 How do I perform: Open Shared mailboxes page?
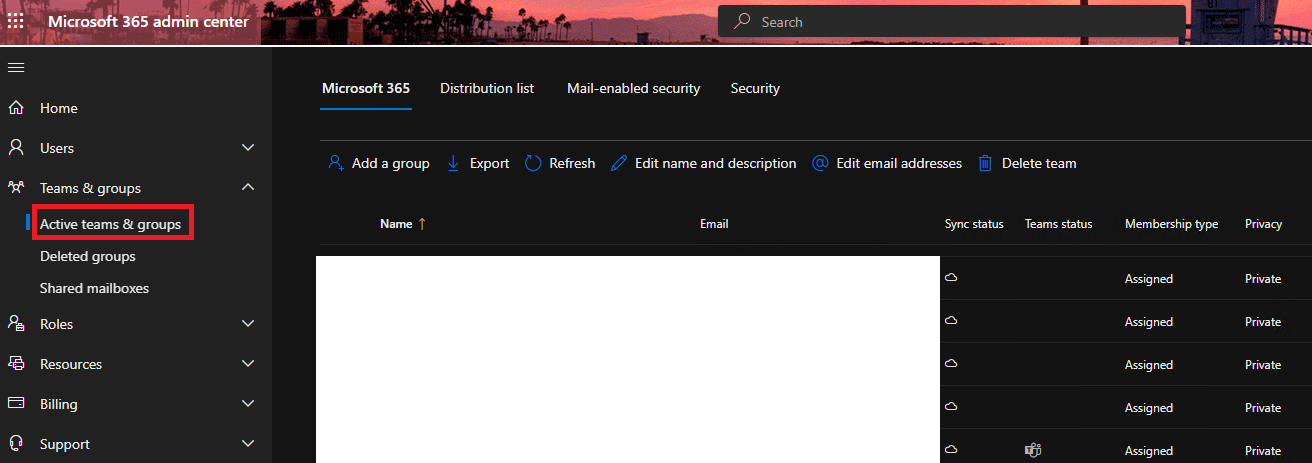pyautogui.click(x=94, y=288)
